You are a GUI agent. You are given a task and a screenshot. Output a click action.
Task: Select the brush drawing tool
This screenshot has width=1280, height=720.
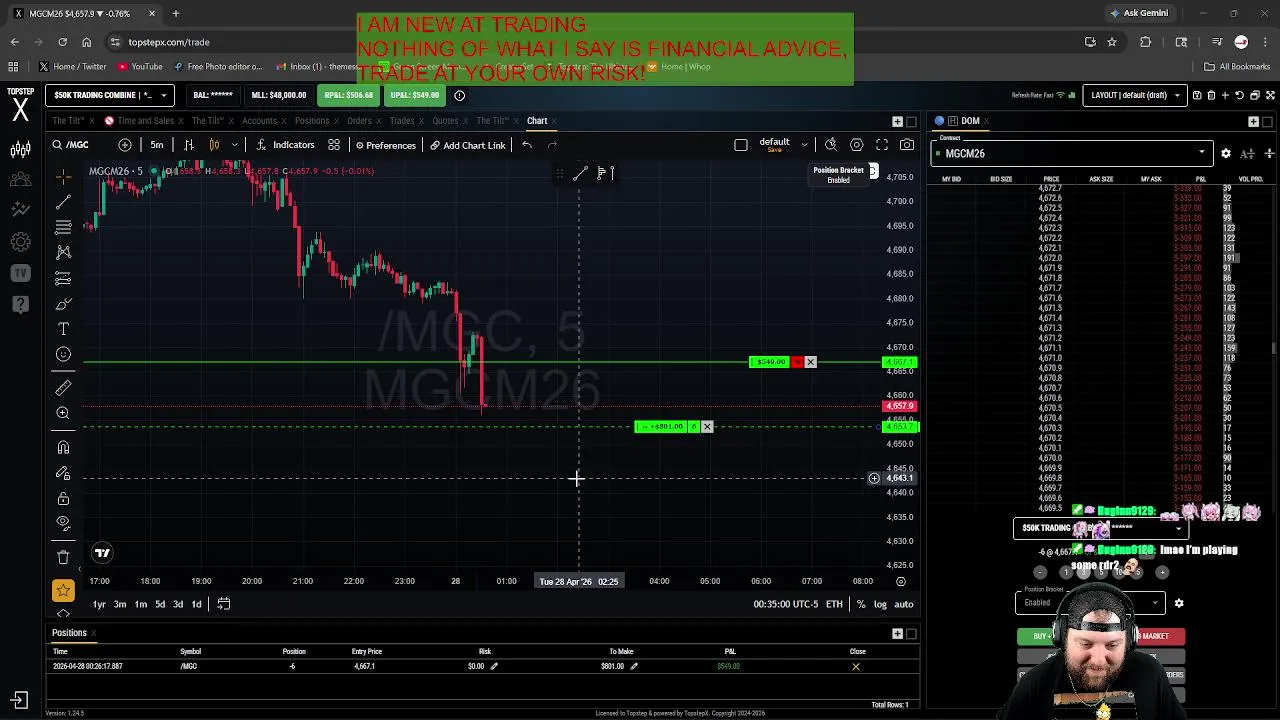pyautogui.click(x=63, y=304)
